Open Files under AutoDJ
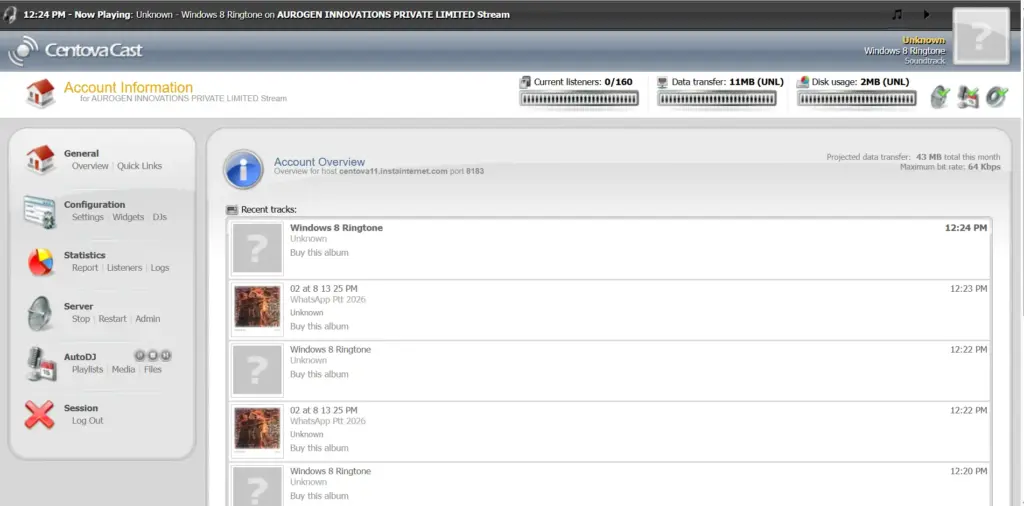Viewport: 1024px width, 506px height. point(153,370)
